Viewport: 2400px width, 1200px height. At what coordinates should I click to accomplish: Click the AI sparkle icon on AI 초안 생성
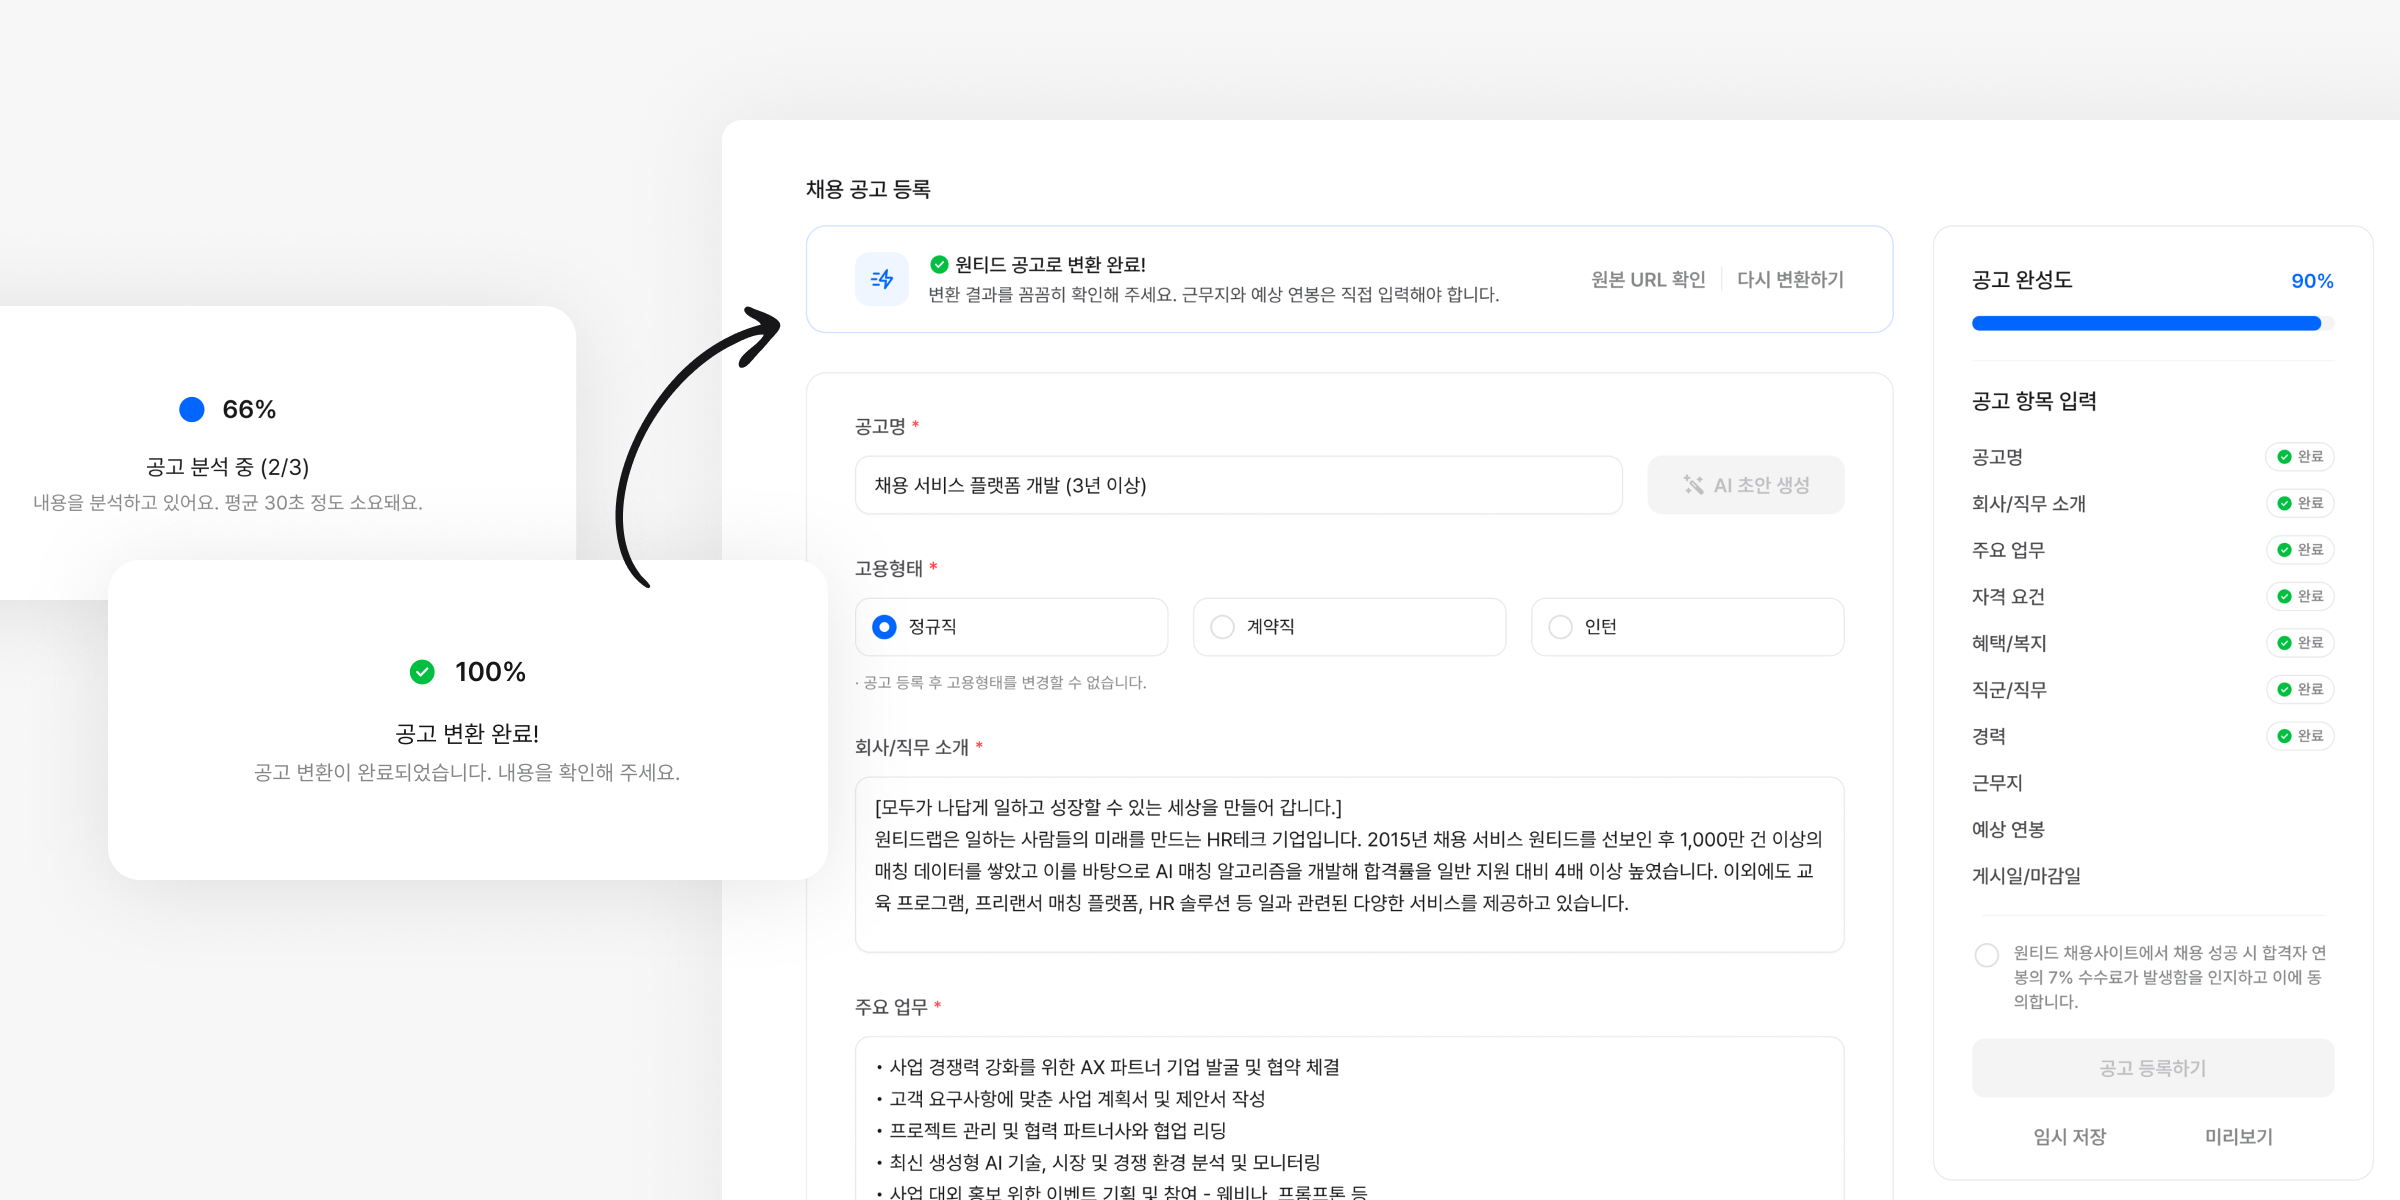pyautogui.click(x=1693, y=485)
